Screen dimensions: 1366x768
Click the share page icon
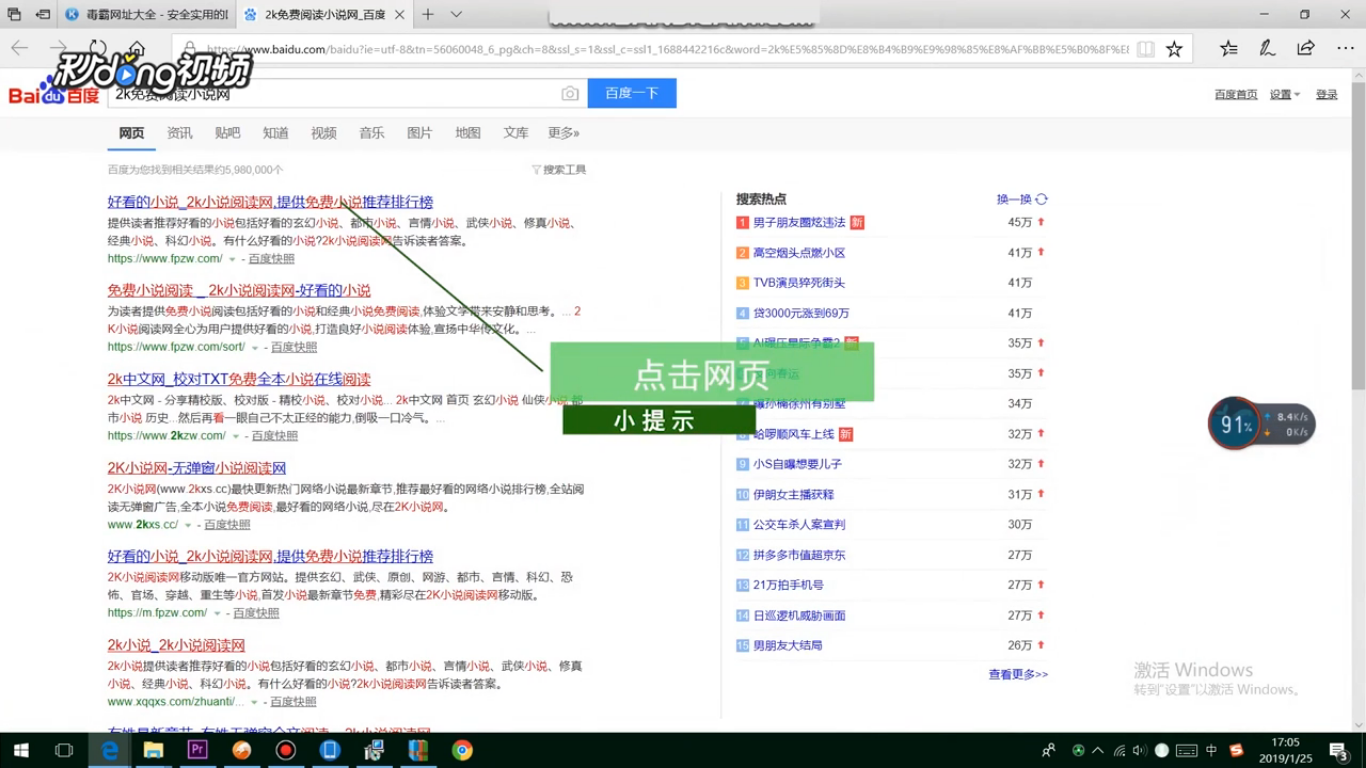(x=1305, y=48)
